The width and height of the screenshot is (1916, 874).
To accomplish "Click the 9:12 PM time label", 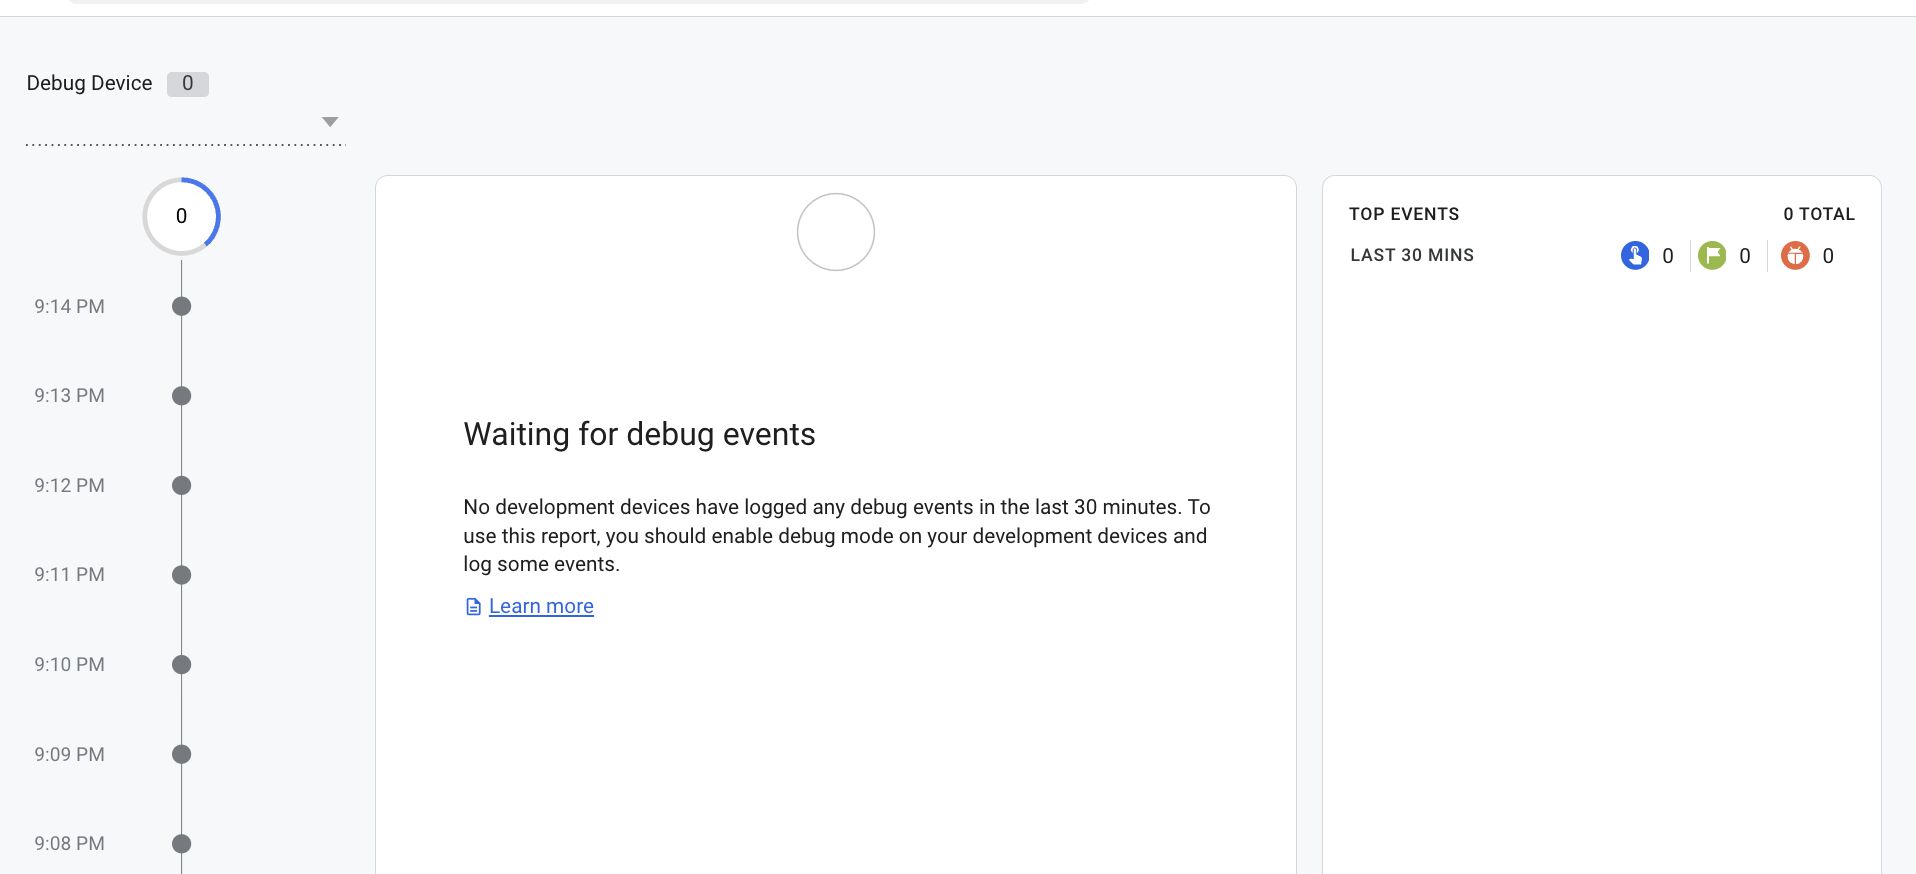I will pyautogui.click(x=69, y=485).
